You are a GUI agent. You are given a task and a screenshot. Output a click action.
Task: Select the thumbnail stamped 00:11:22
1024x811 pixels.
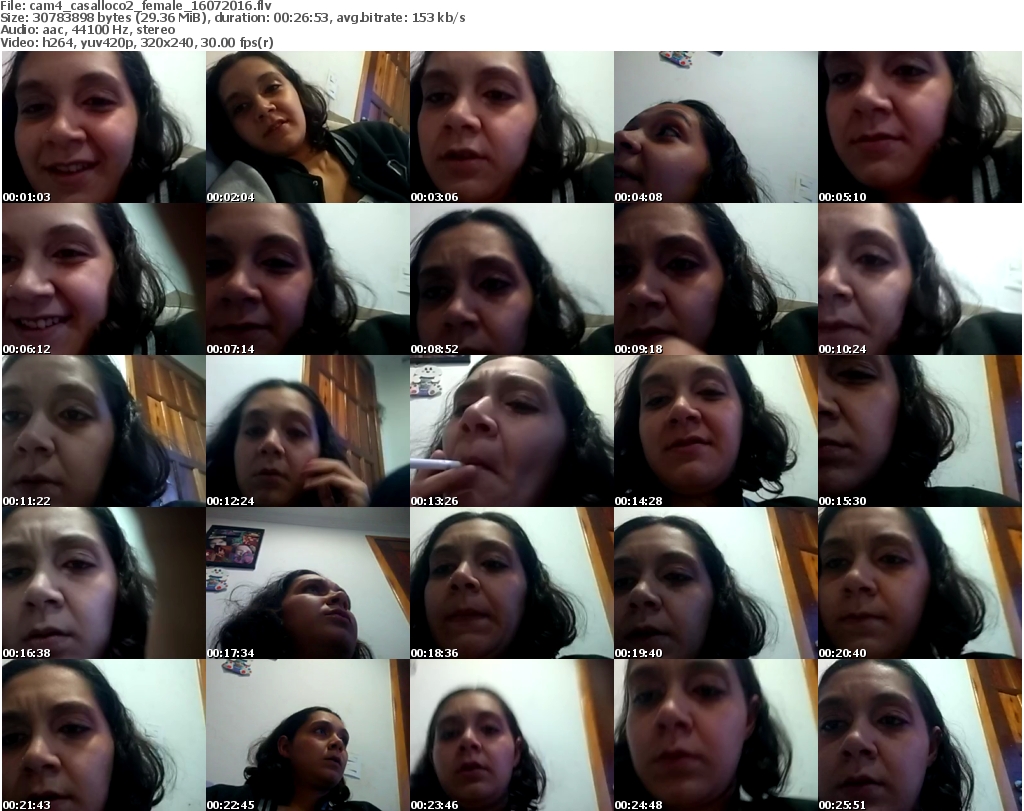[x=104, y=431]
